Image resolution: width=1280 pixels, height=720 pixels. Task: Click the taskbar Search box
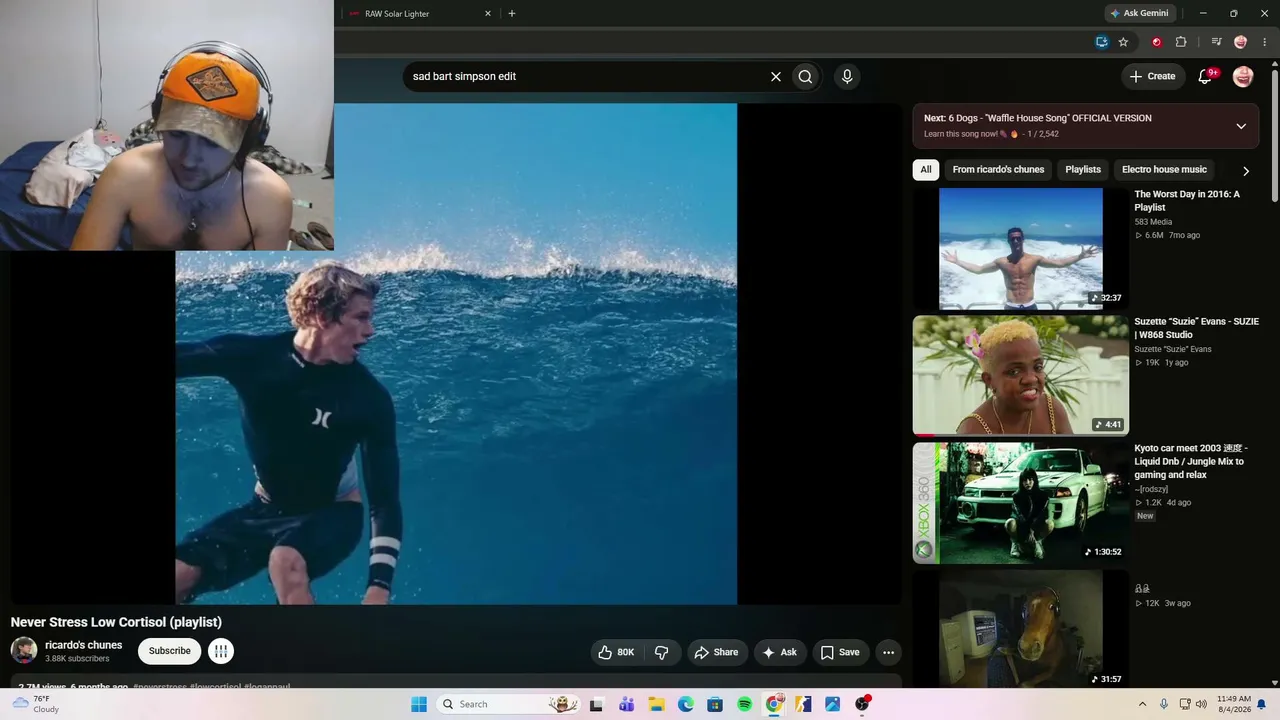(509, 704)
